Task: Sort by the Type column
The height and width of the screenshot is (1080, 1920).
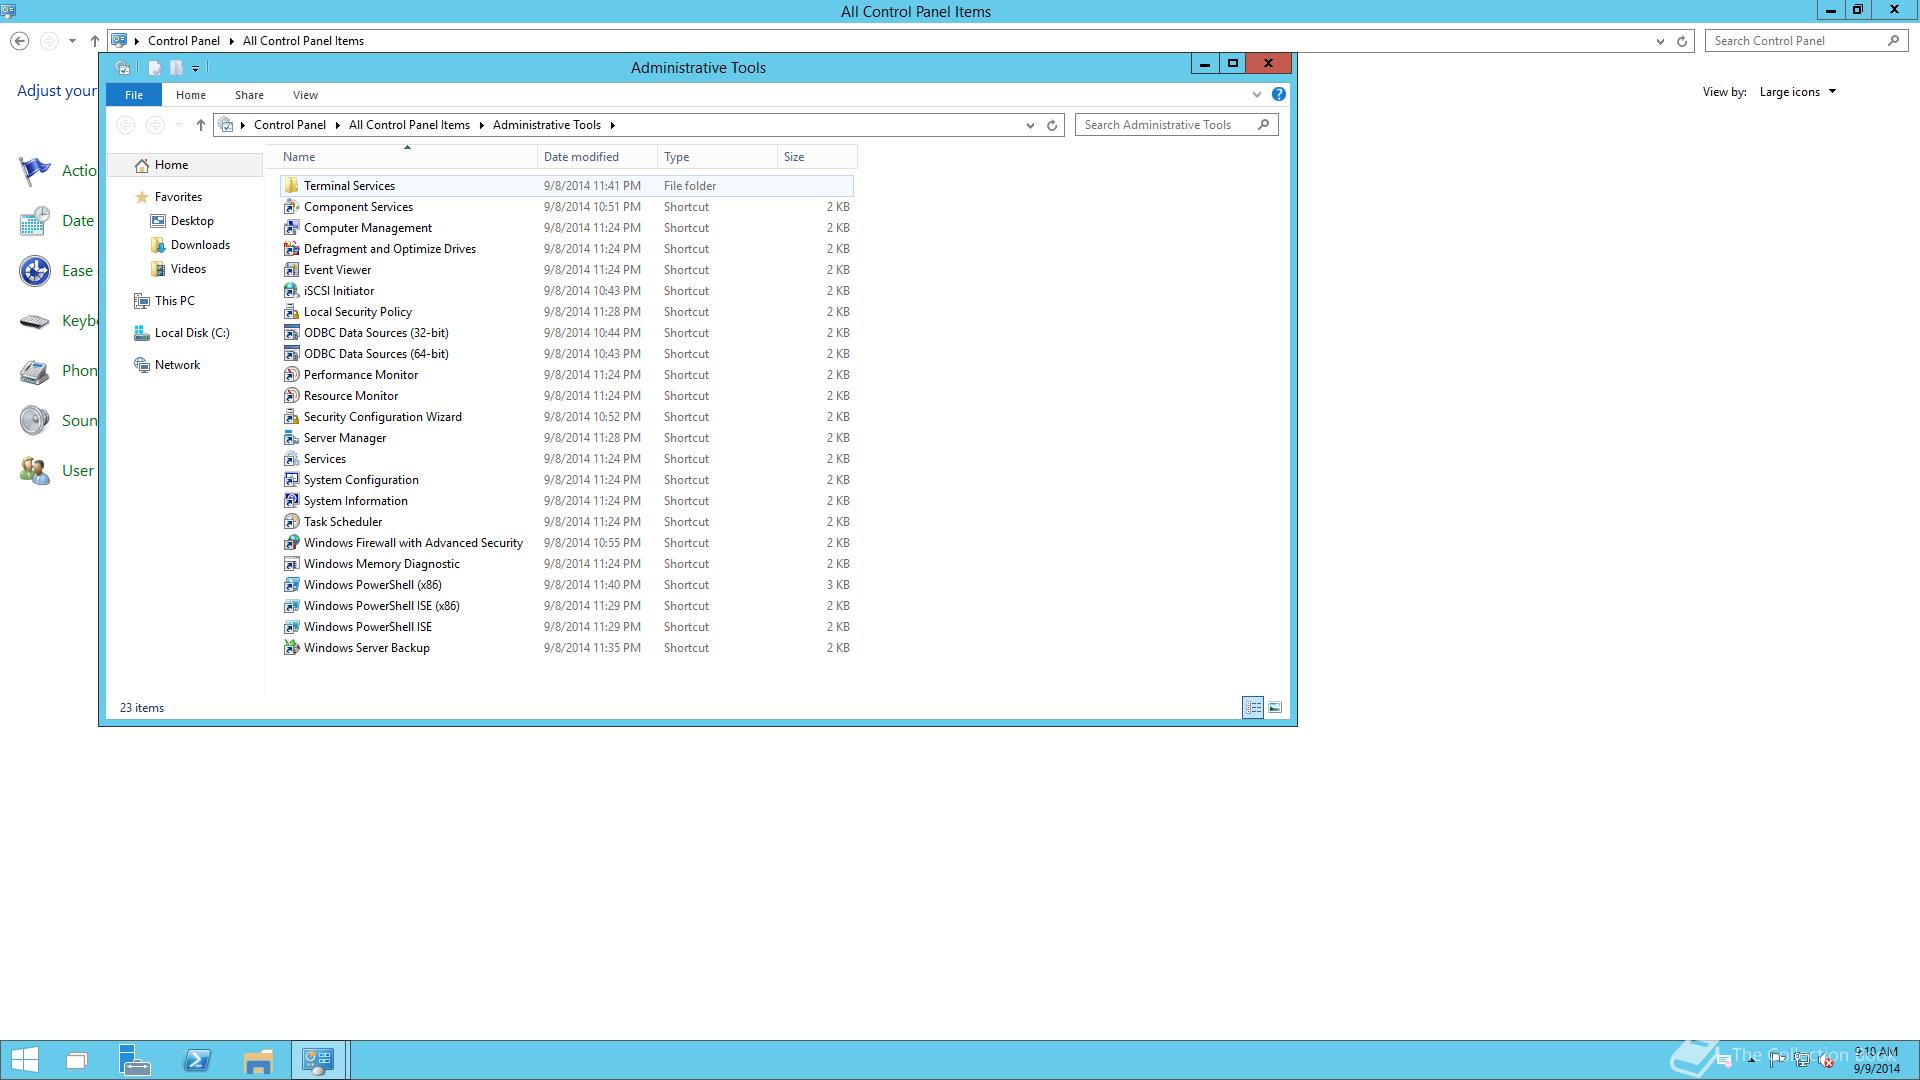Action: [717, 157]
